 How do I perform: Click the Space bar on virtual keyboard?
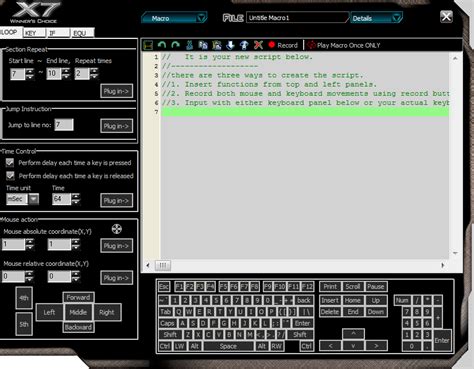pyautogui.click(x=228, y=346)
